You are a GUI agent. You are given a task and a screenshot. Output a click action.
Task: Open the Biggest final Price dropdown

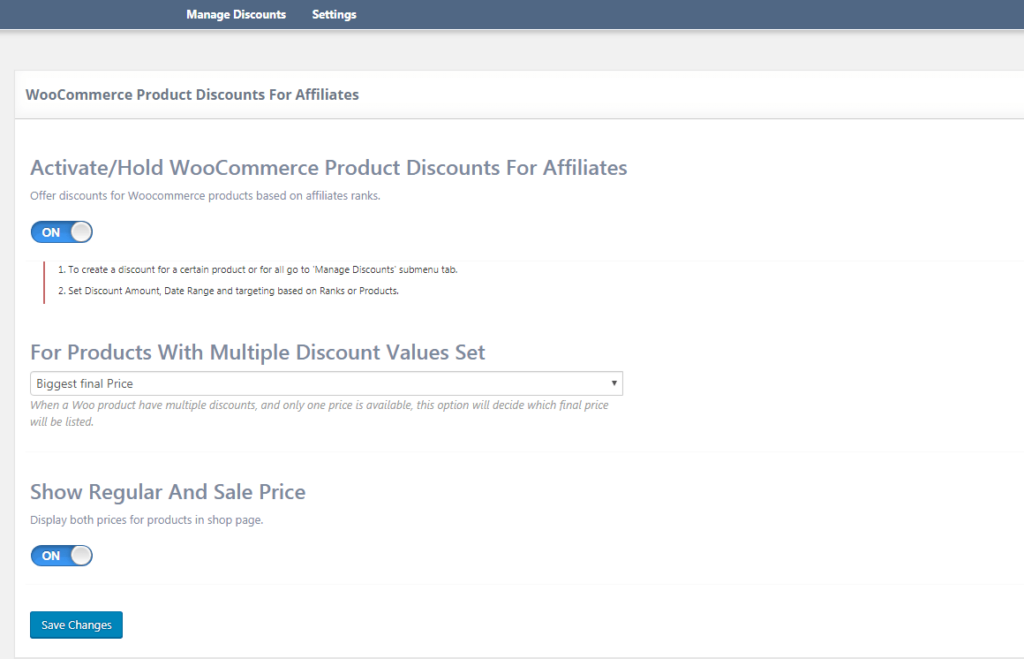(x=326, y=384)
